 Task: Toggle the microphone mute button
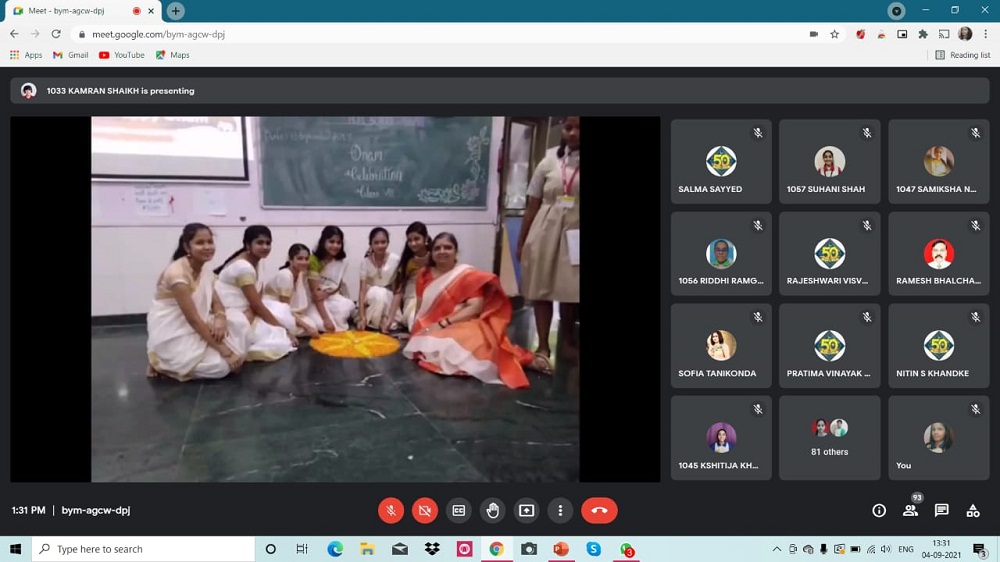click(x=391, y=510)
